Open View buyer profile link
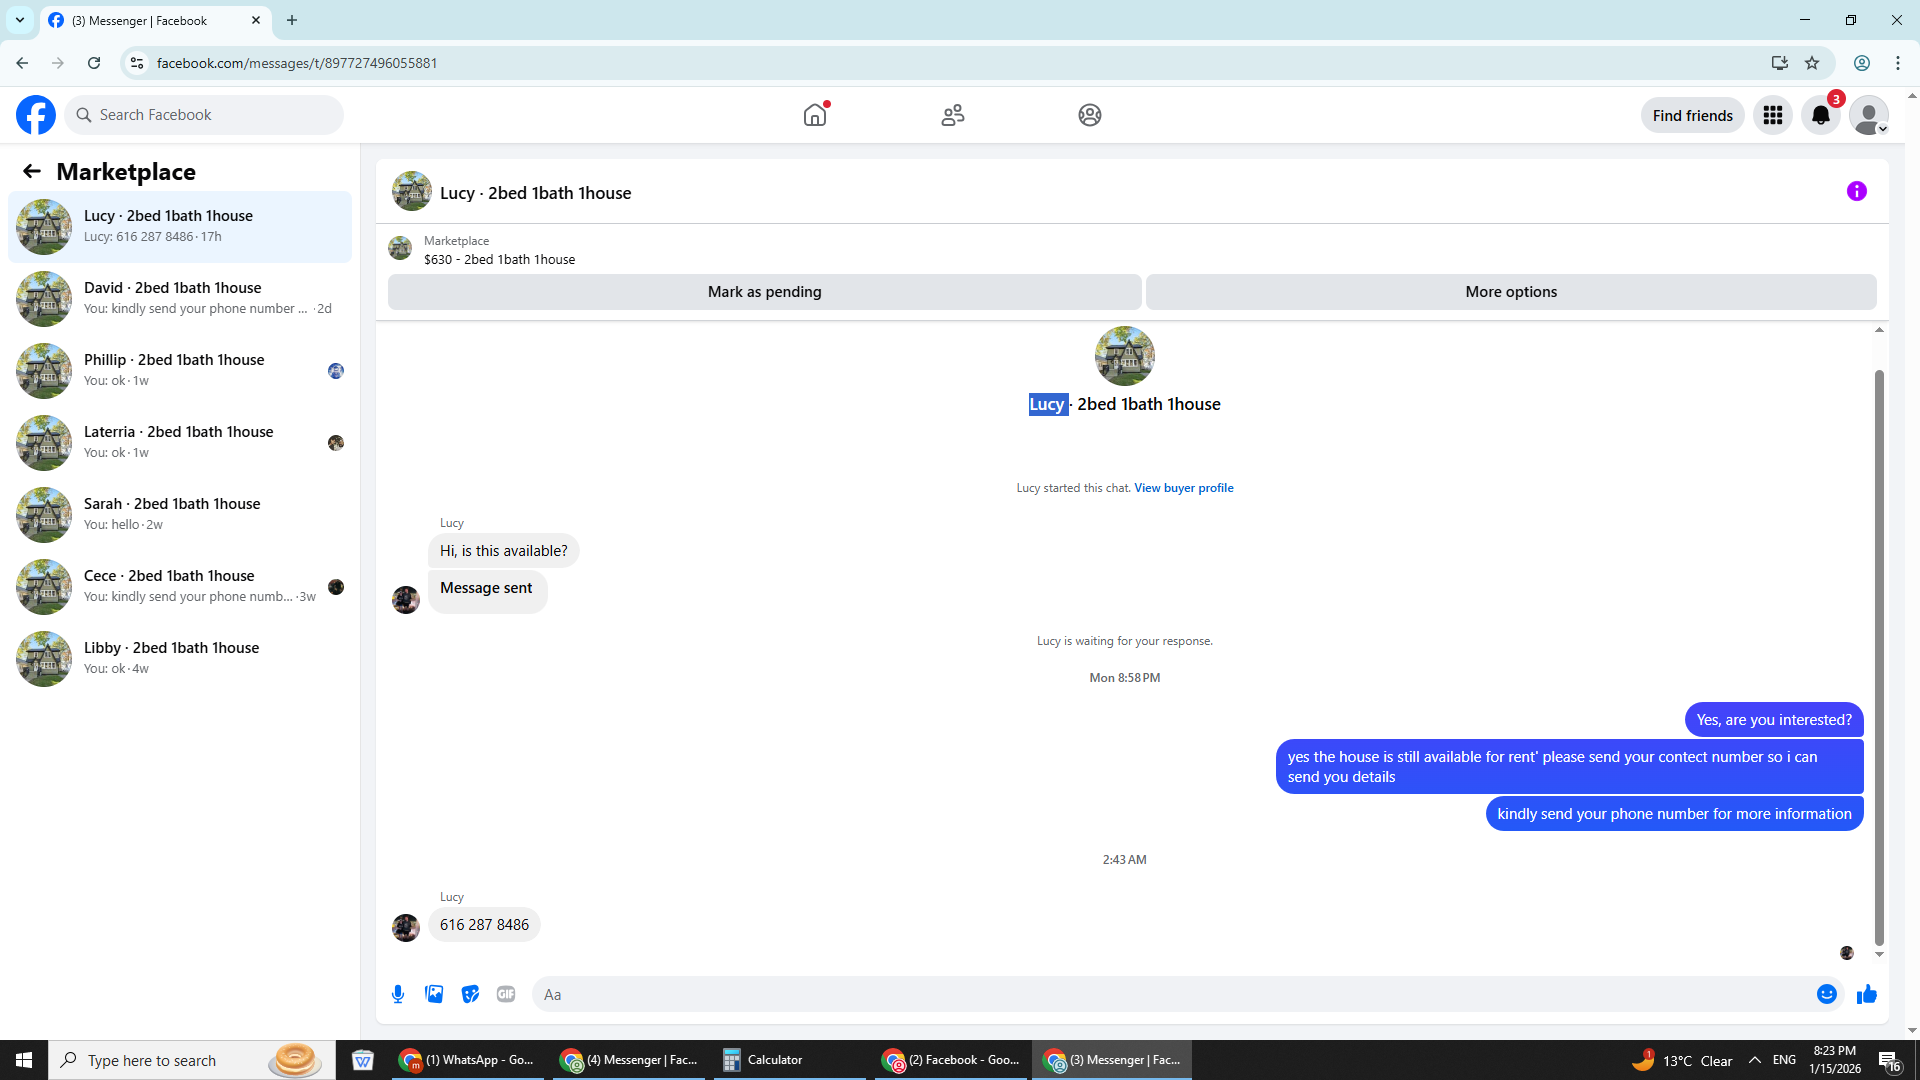Viewport: 1920px width, 1080px height. (1183, 488)
